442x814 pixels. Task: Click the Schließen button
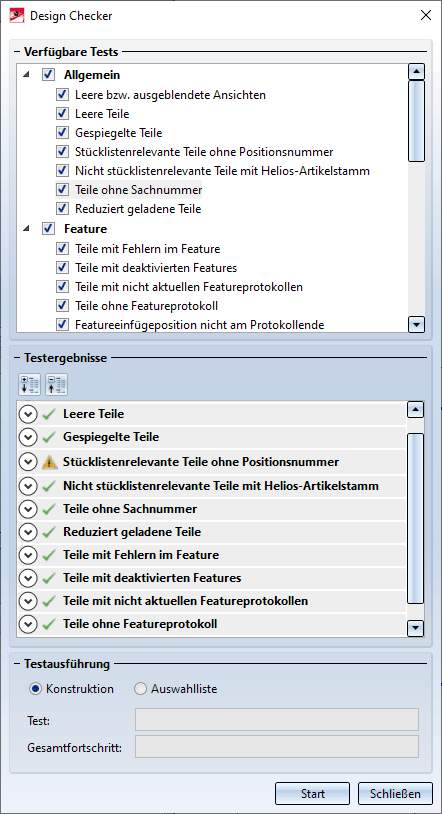pos(395,794)
